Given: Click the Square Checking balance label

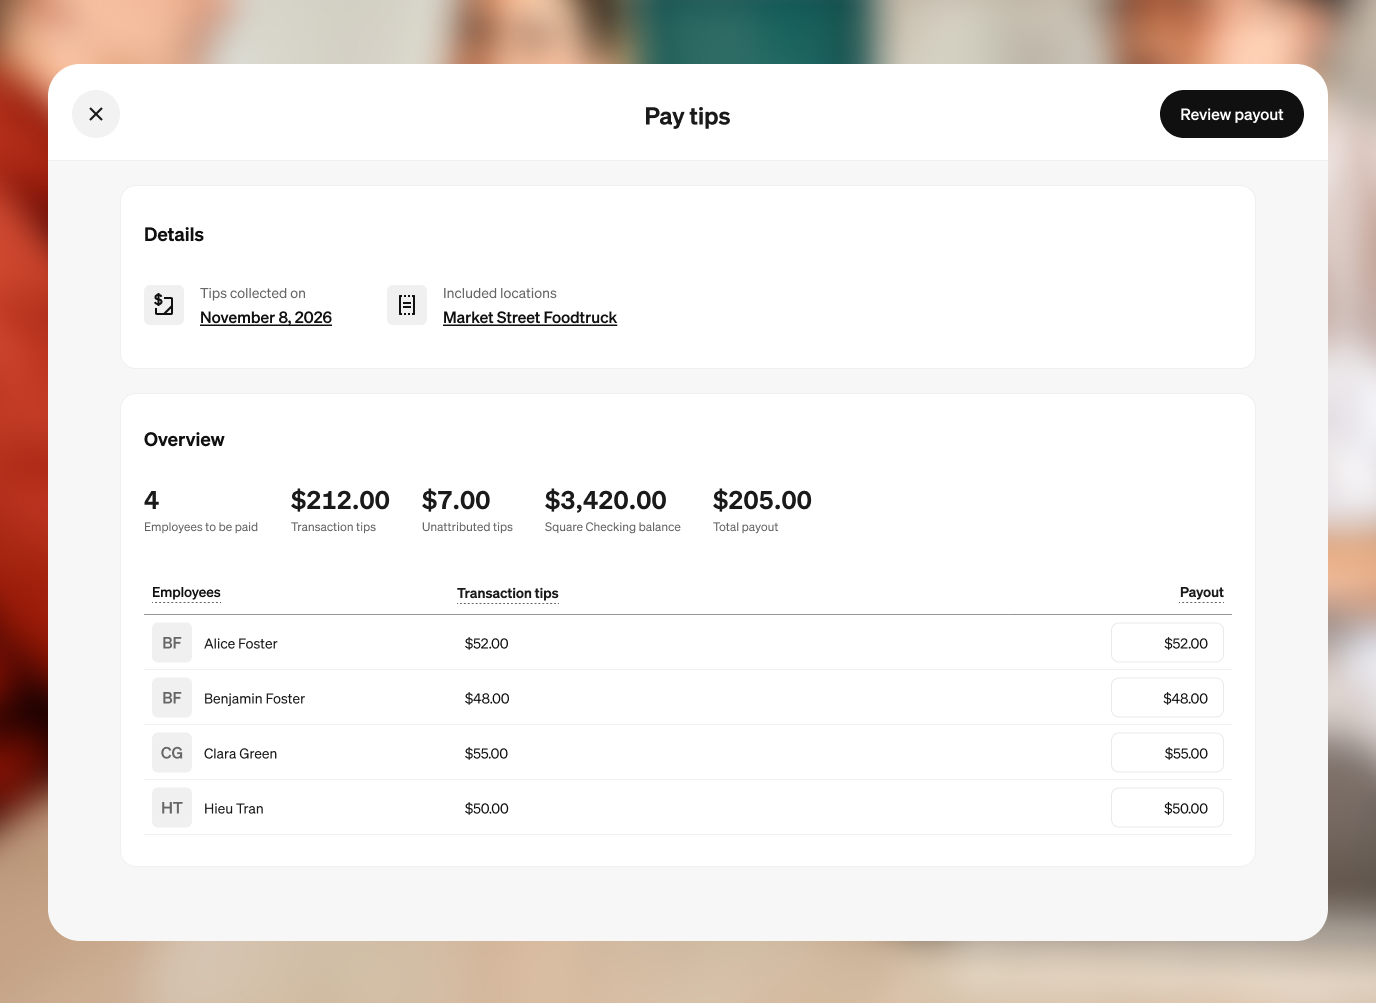Looking at the screenshot, I should 613,527.
